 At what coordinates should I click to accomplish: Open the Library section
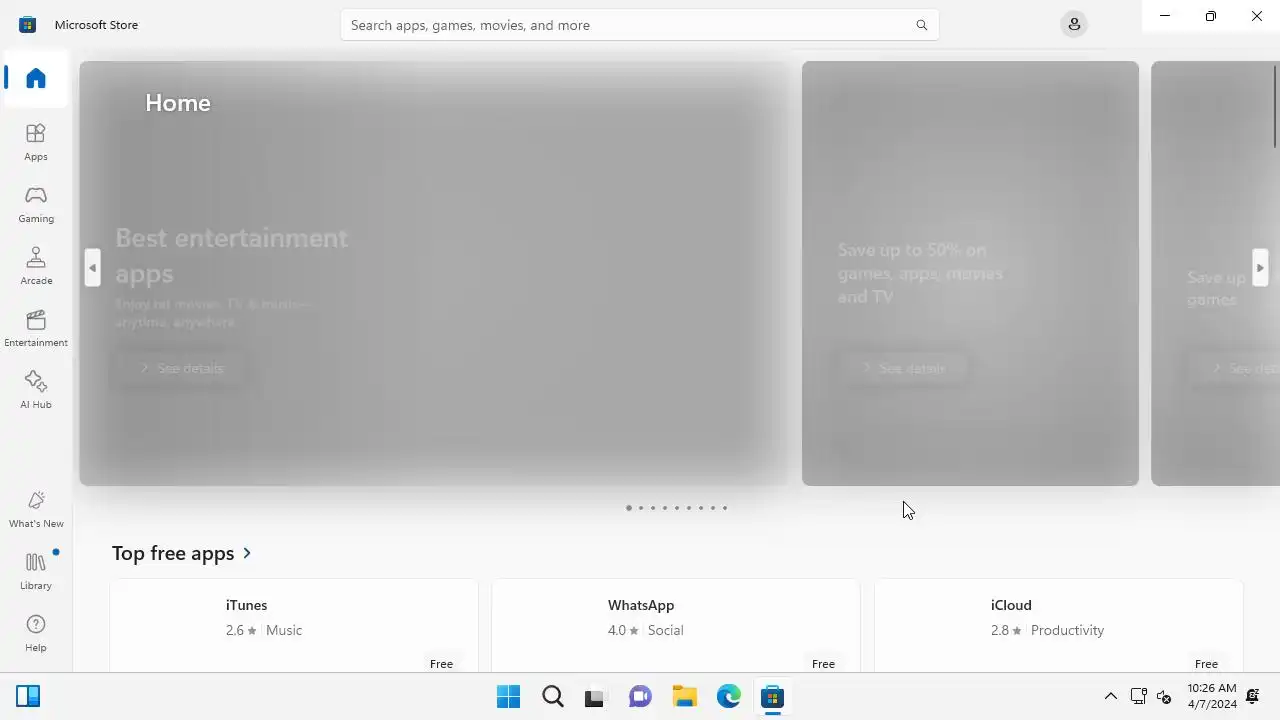click(36, 571)
